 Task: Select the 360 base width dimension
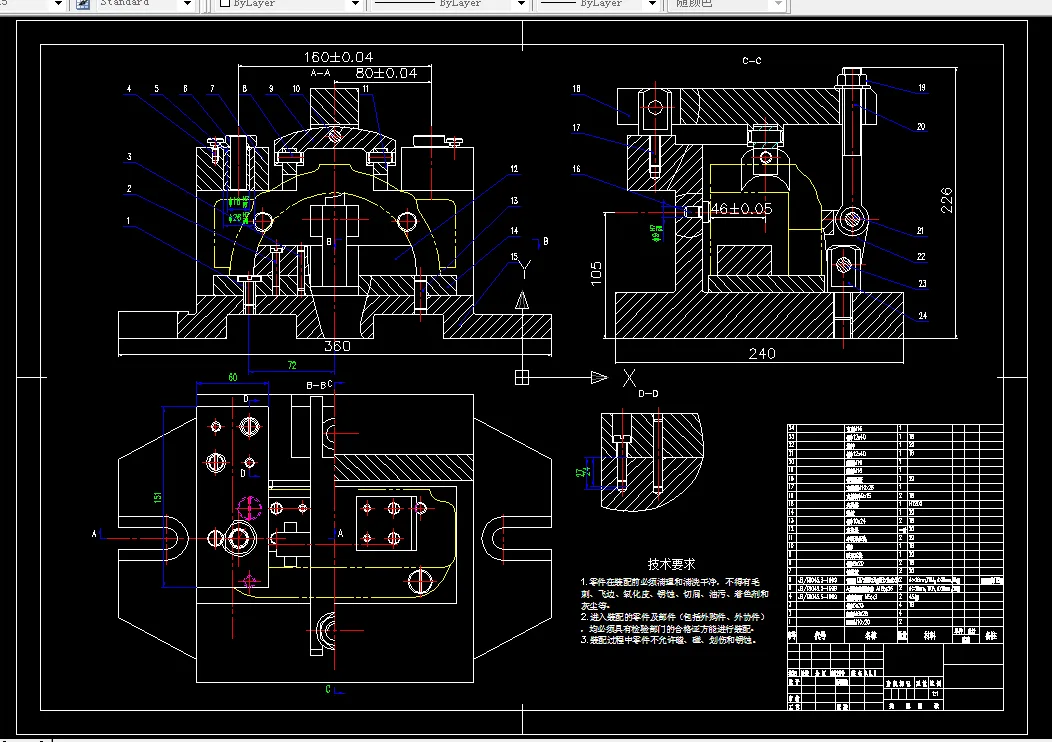pyautogui.click(x=337, y=346)
